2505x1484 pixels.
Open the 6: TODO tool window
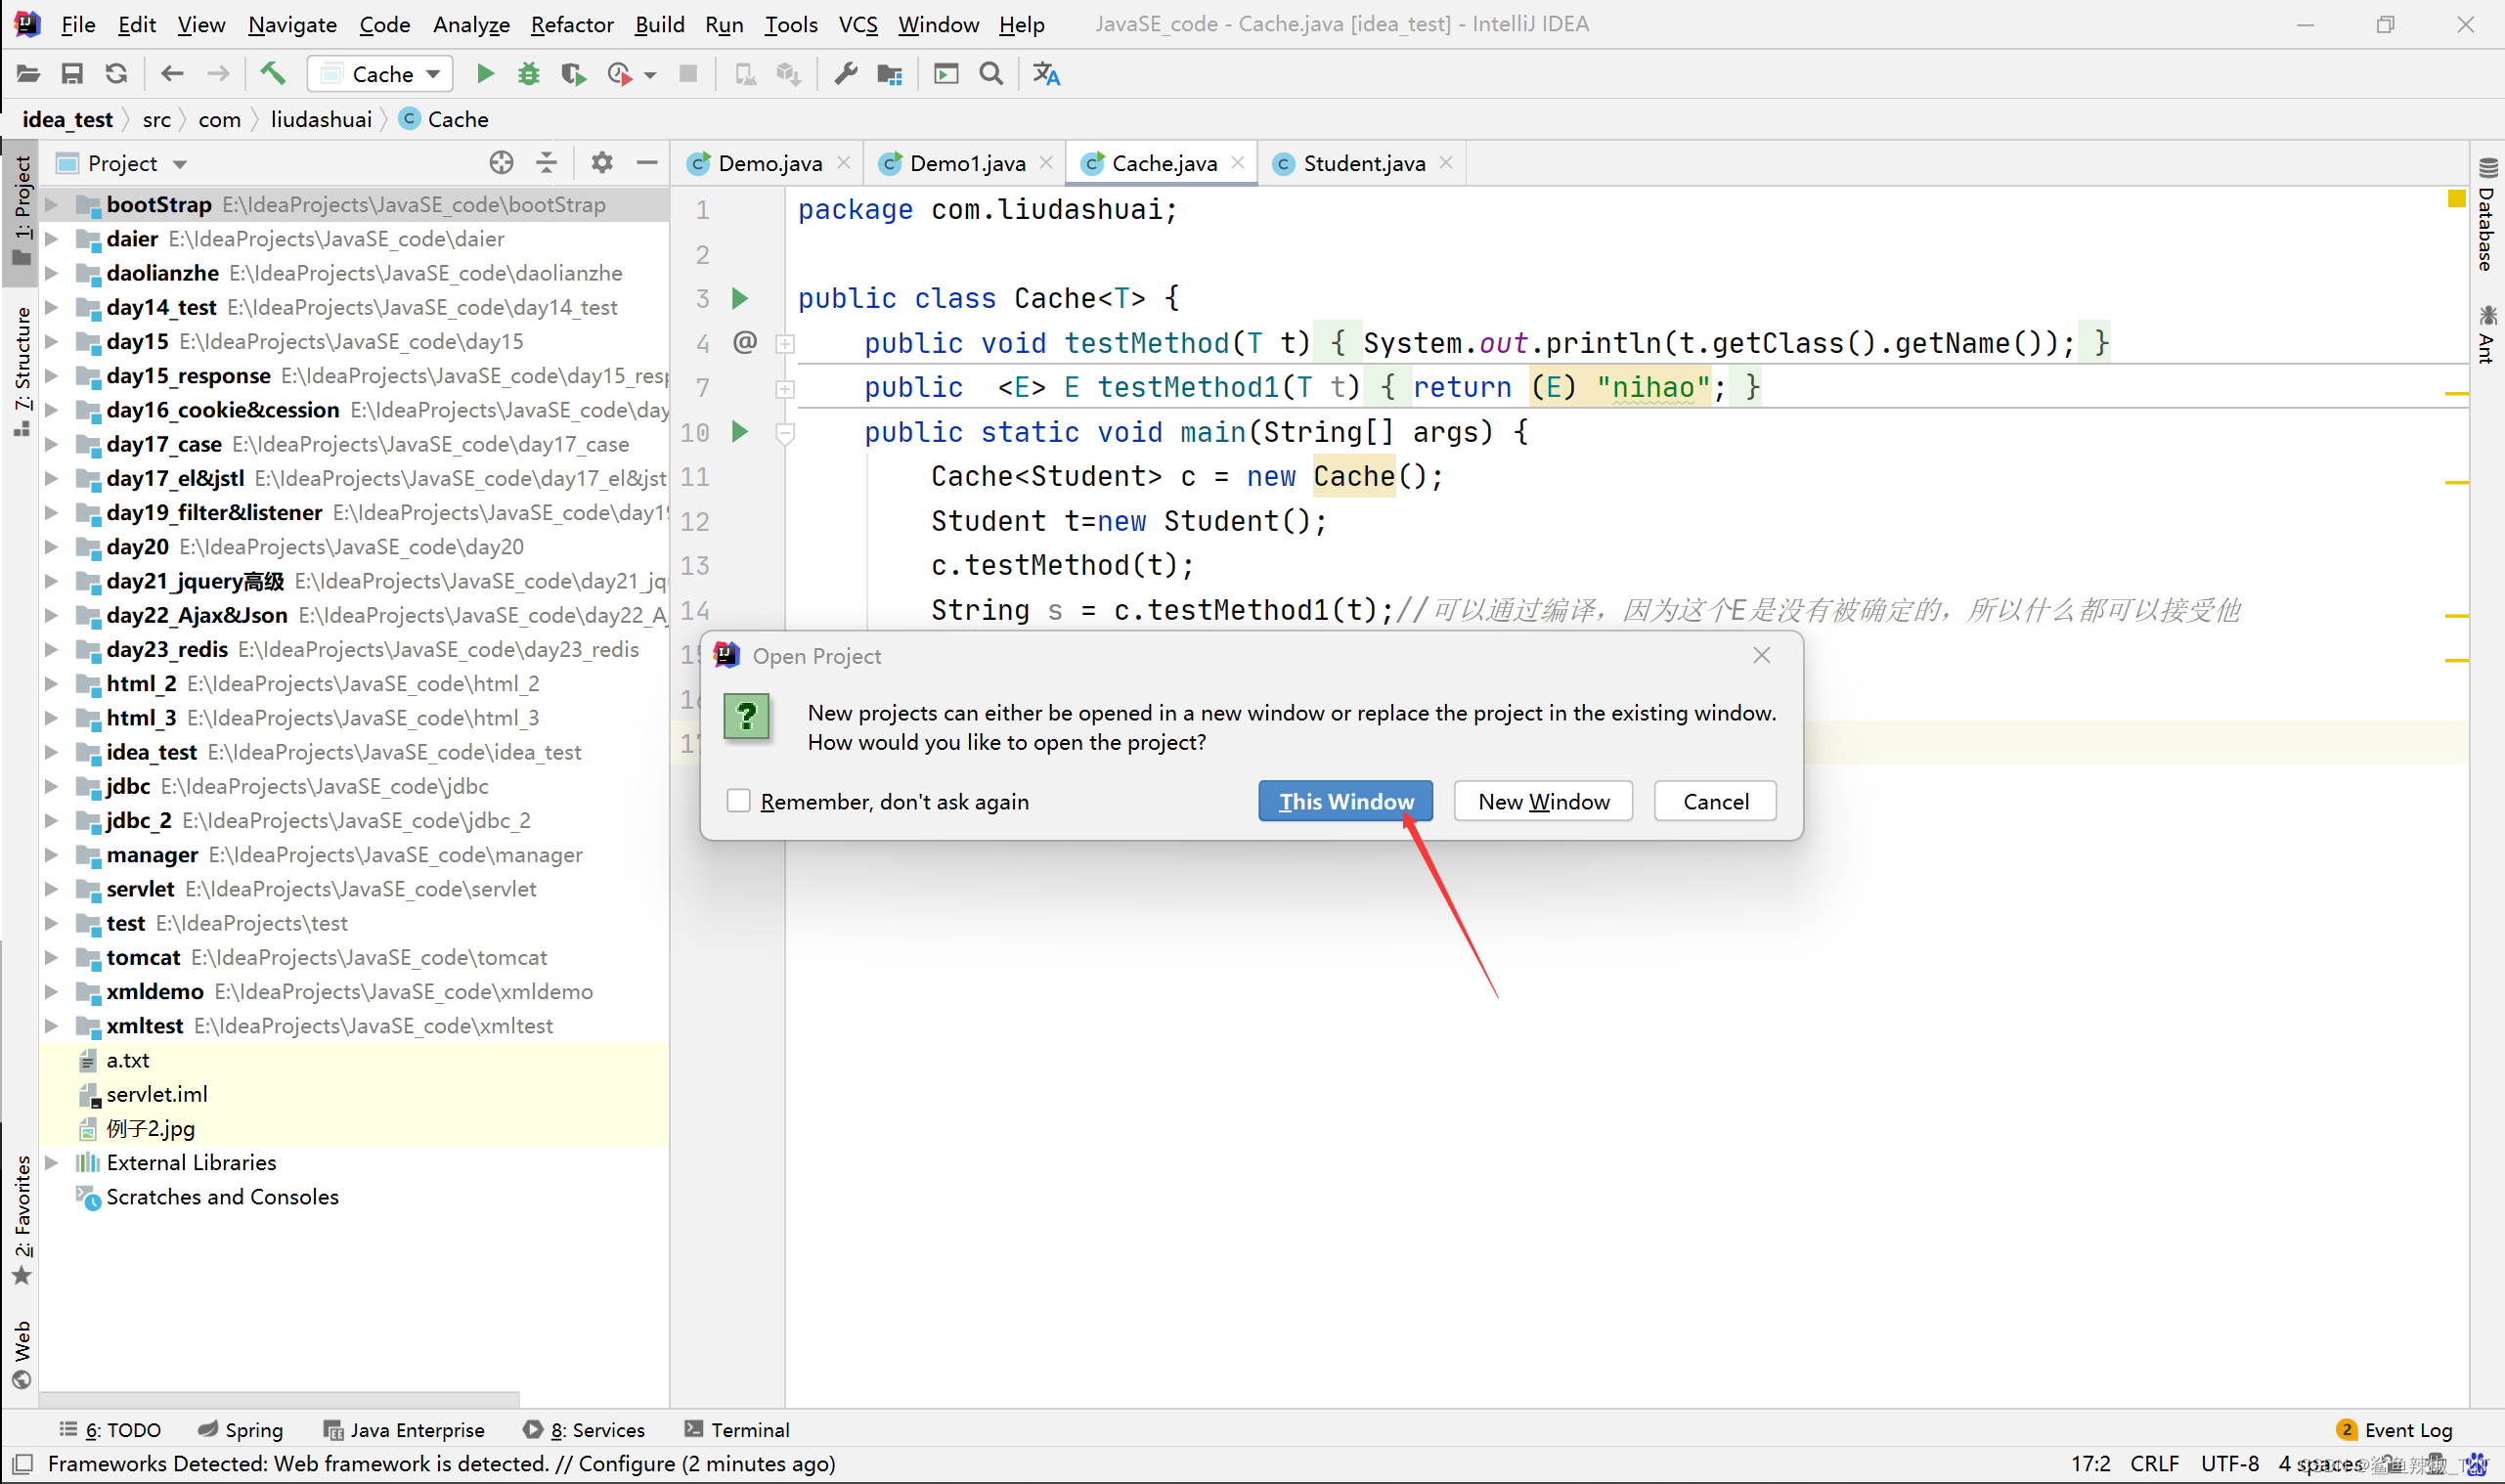tap(111, 1429)
